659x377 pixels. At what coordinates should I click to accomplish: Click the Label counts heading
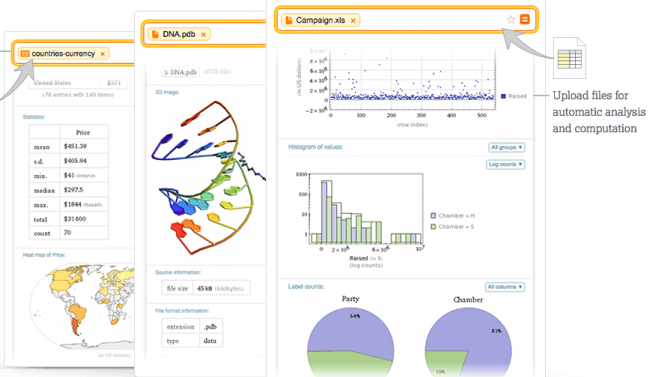(x=306, y=287)
